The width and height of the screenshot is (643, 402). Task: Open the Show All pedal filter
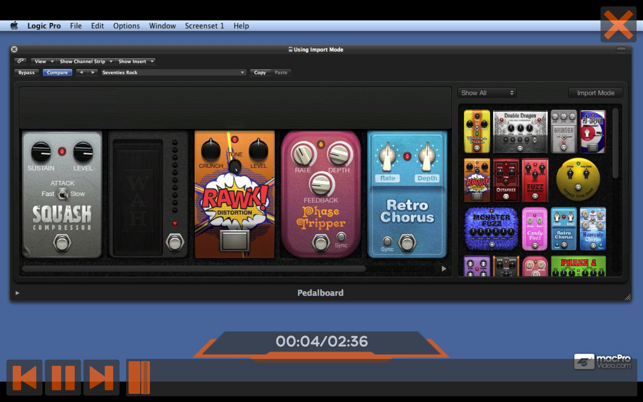(x=487, y=93)
